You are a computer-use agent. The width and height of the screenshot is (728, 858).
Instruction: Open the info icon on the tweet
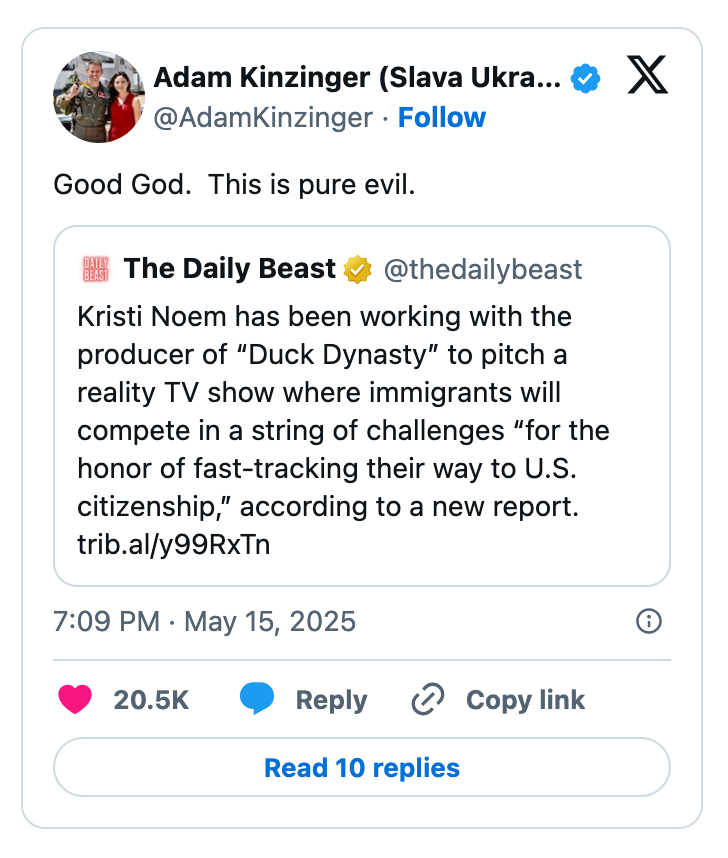tap(648, 621)
